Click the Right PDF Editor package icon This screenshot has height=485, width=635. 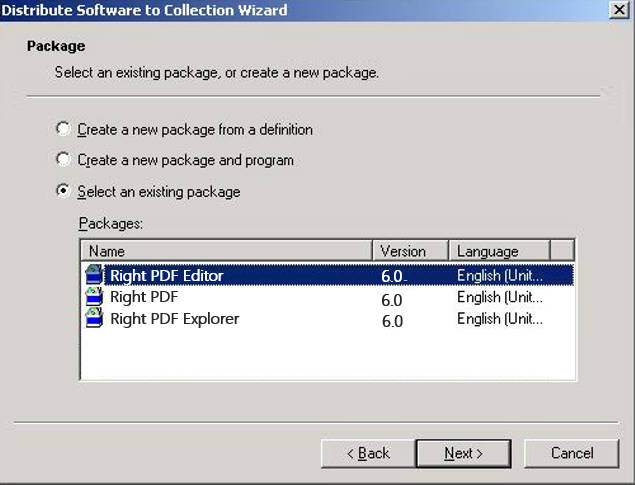(94, 274)
